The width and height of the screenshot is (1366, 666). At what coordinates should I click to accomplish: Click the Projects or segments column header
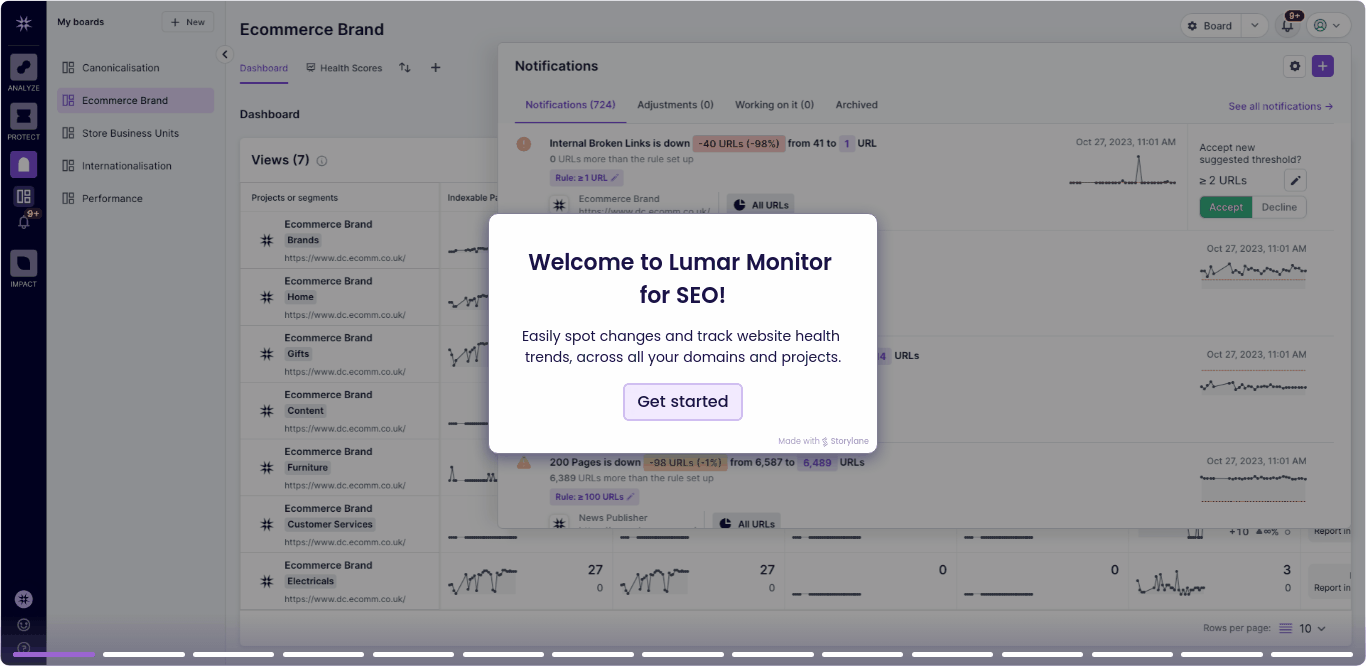coord(294,198)
